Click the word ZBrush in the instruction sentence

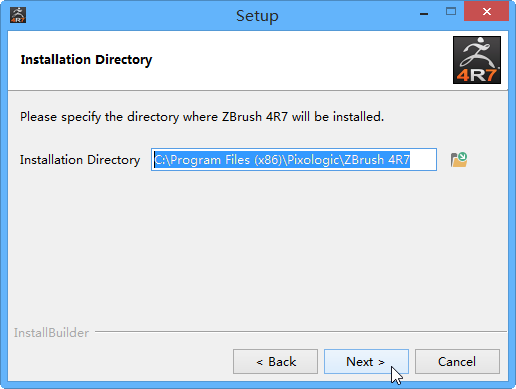[x=242, y=117]
